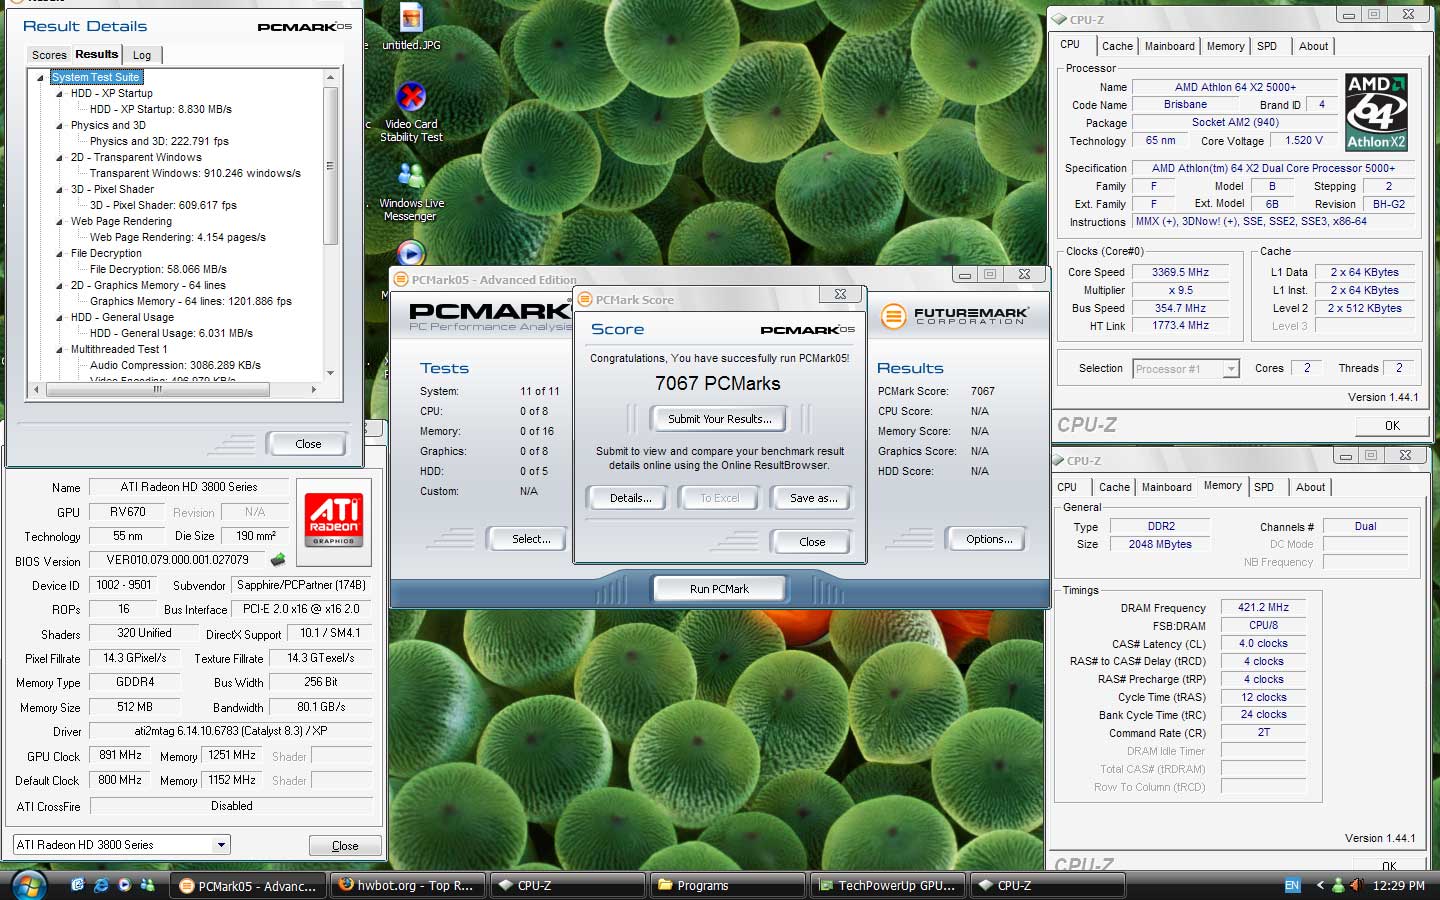Click the Futuremark Corporation logo
The height and width of the screenshot is (900, 1440).
954,316
